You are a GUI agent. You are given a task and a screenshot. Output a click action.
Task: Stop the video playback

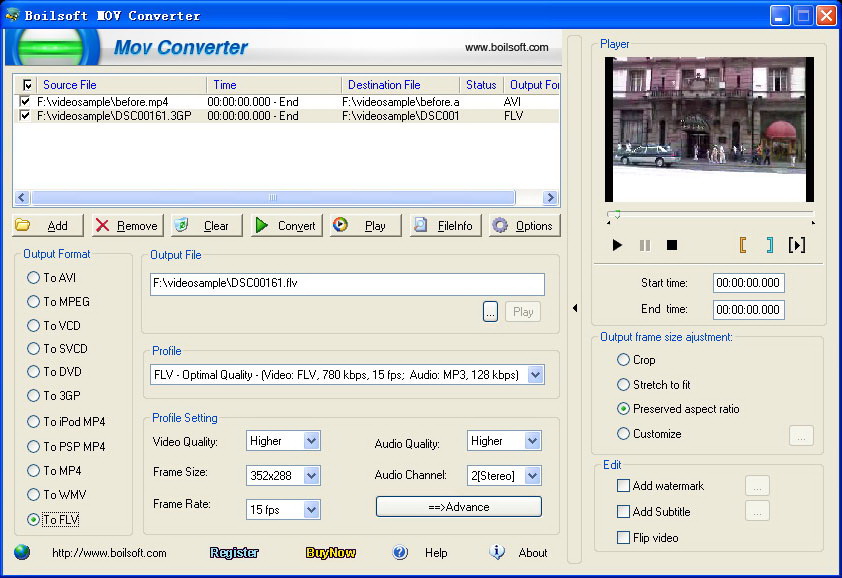[x=672, y=245]
